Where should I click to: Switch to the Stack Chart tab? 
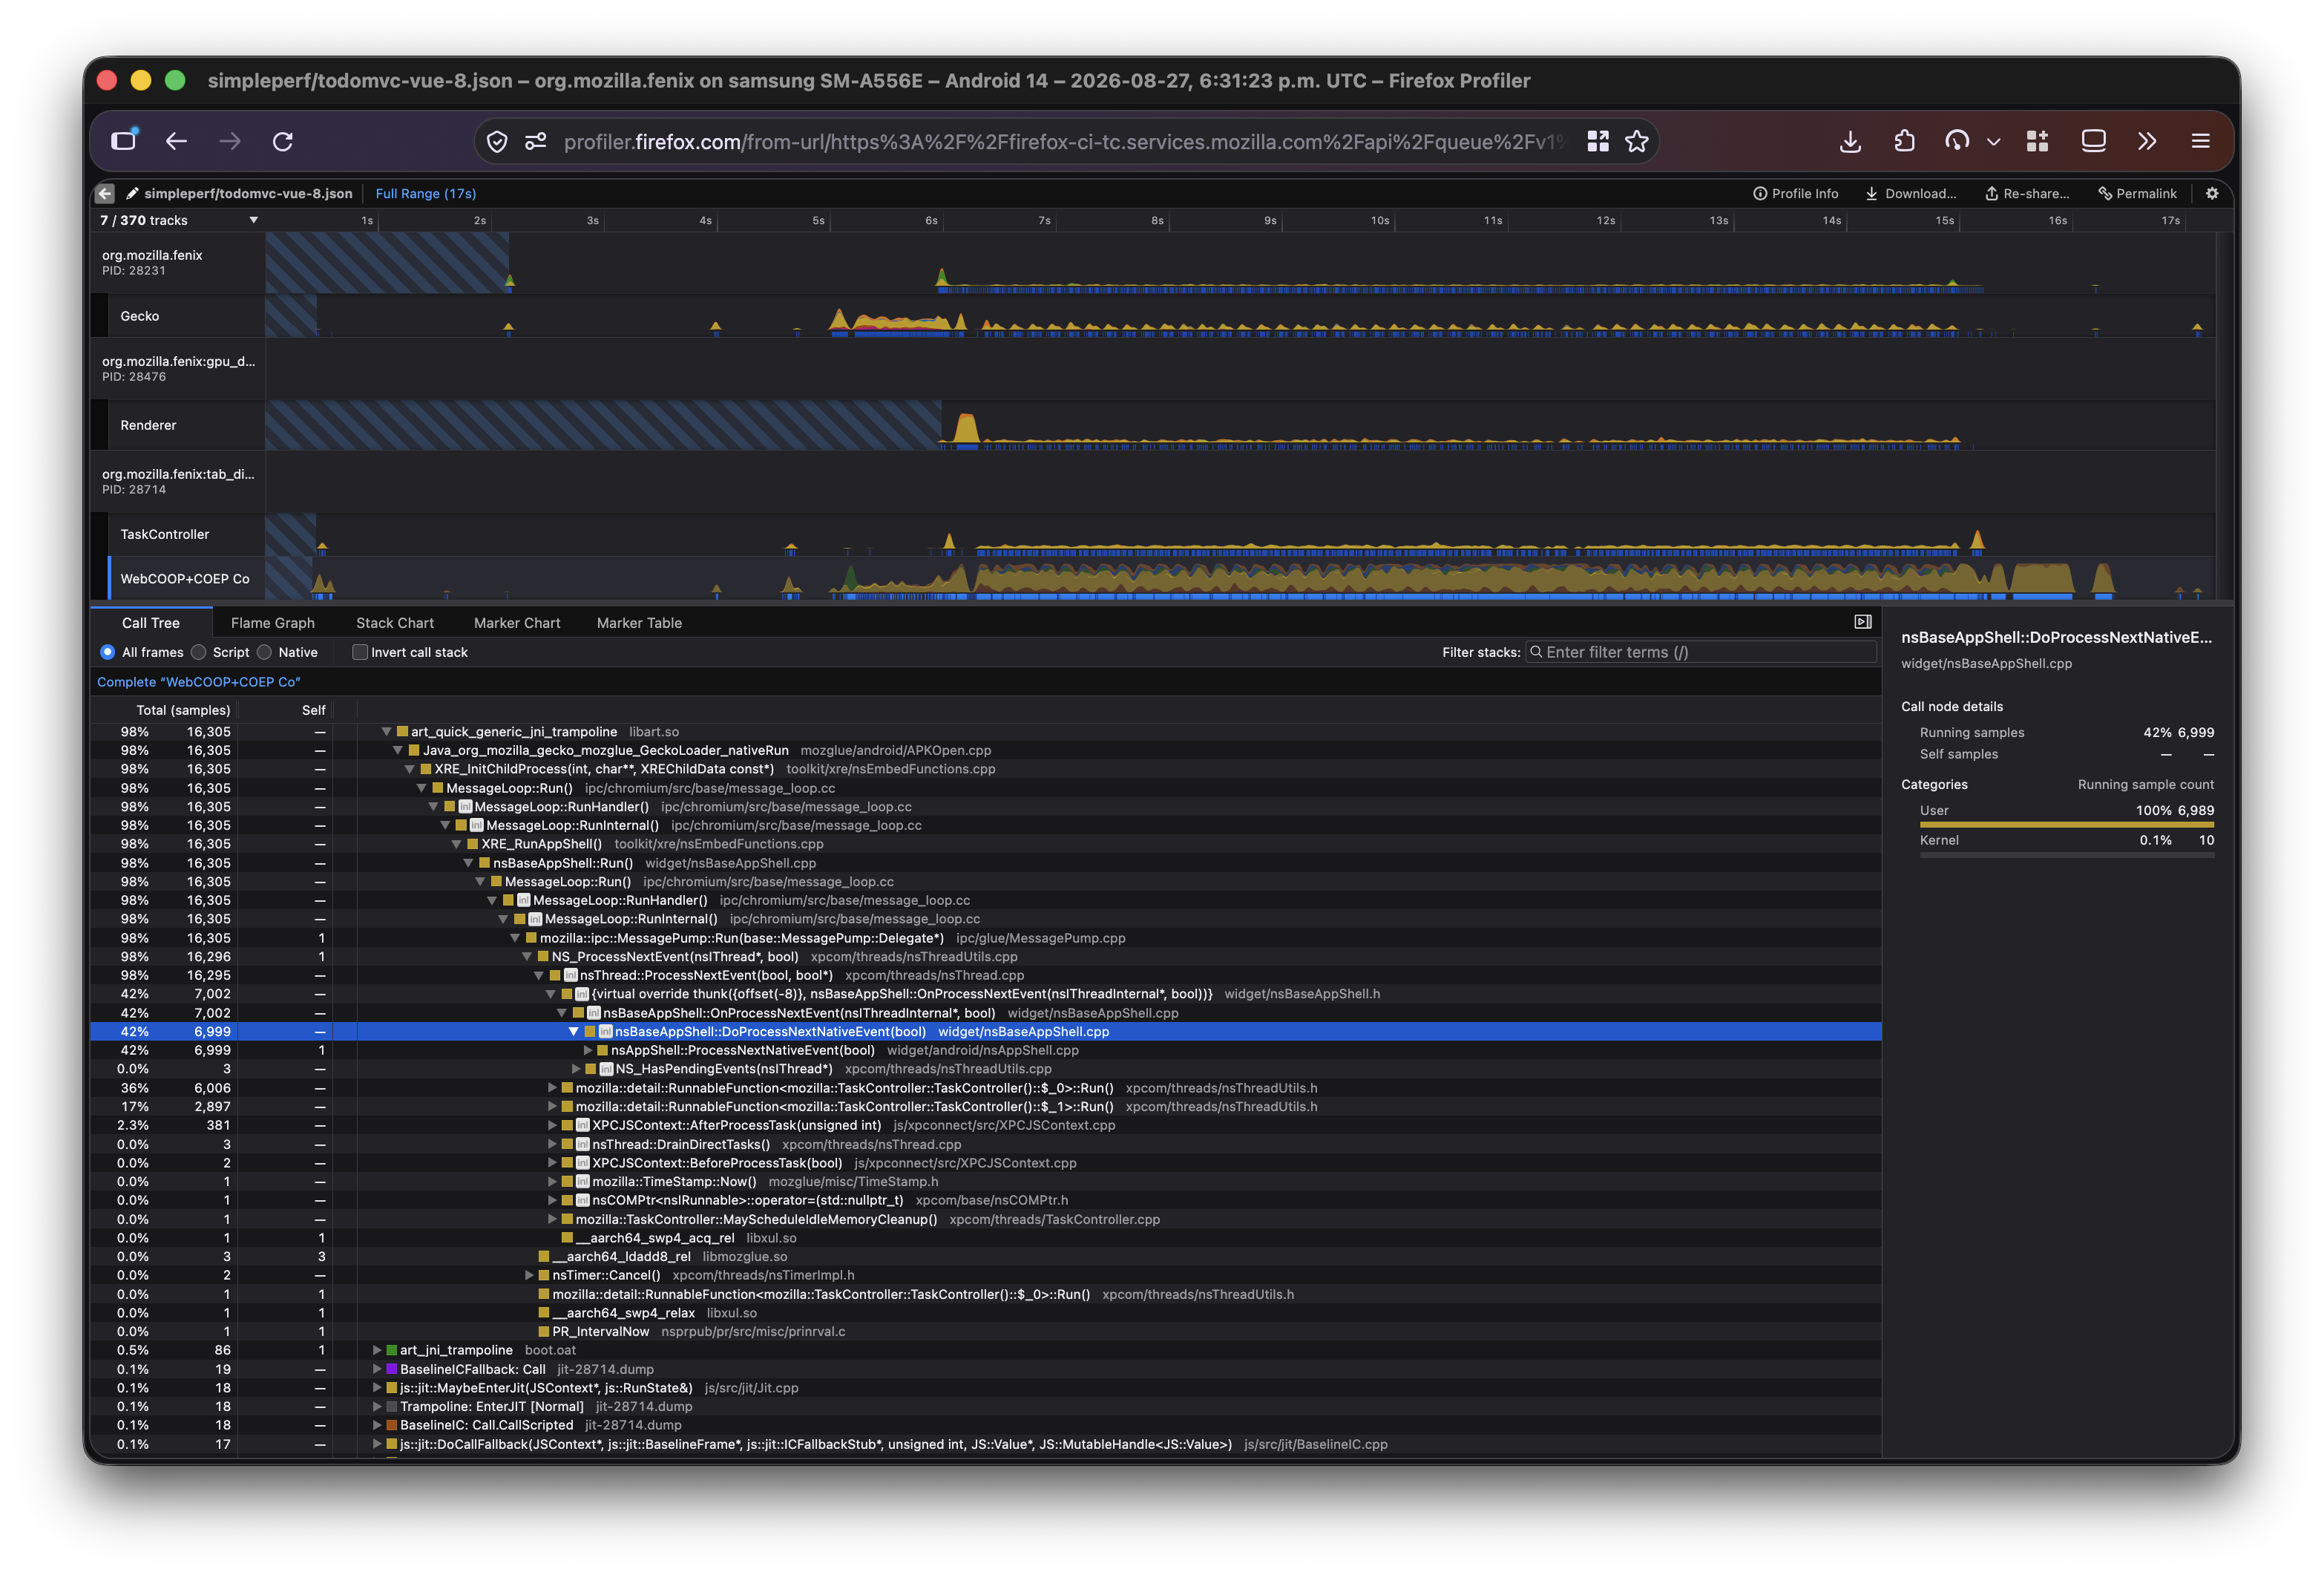coord(395,623)
